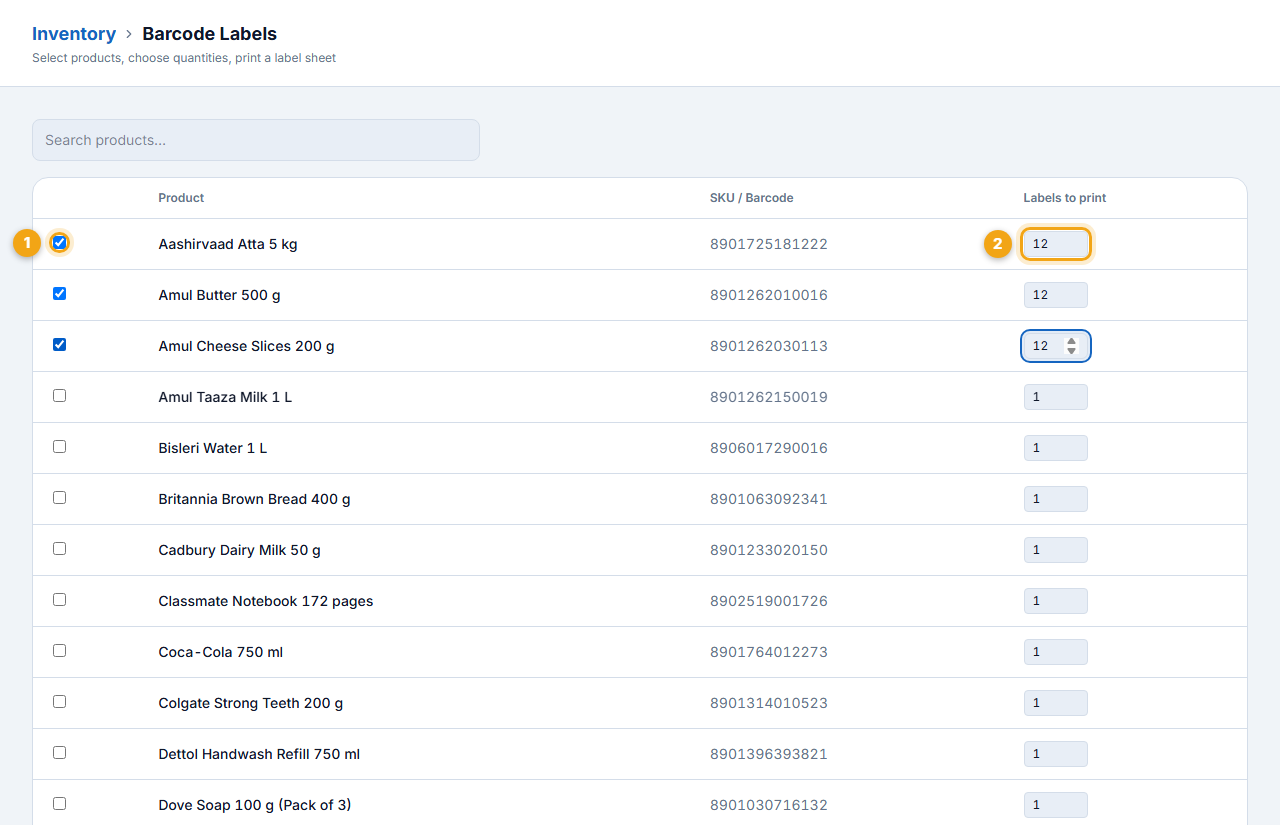Click the SKU / Barcode column header
Viewport: 1280px width, 825px height.
(752, 198)
